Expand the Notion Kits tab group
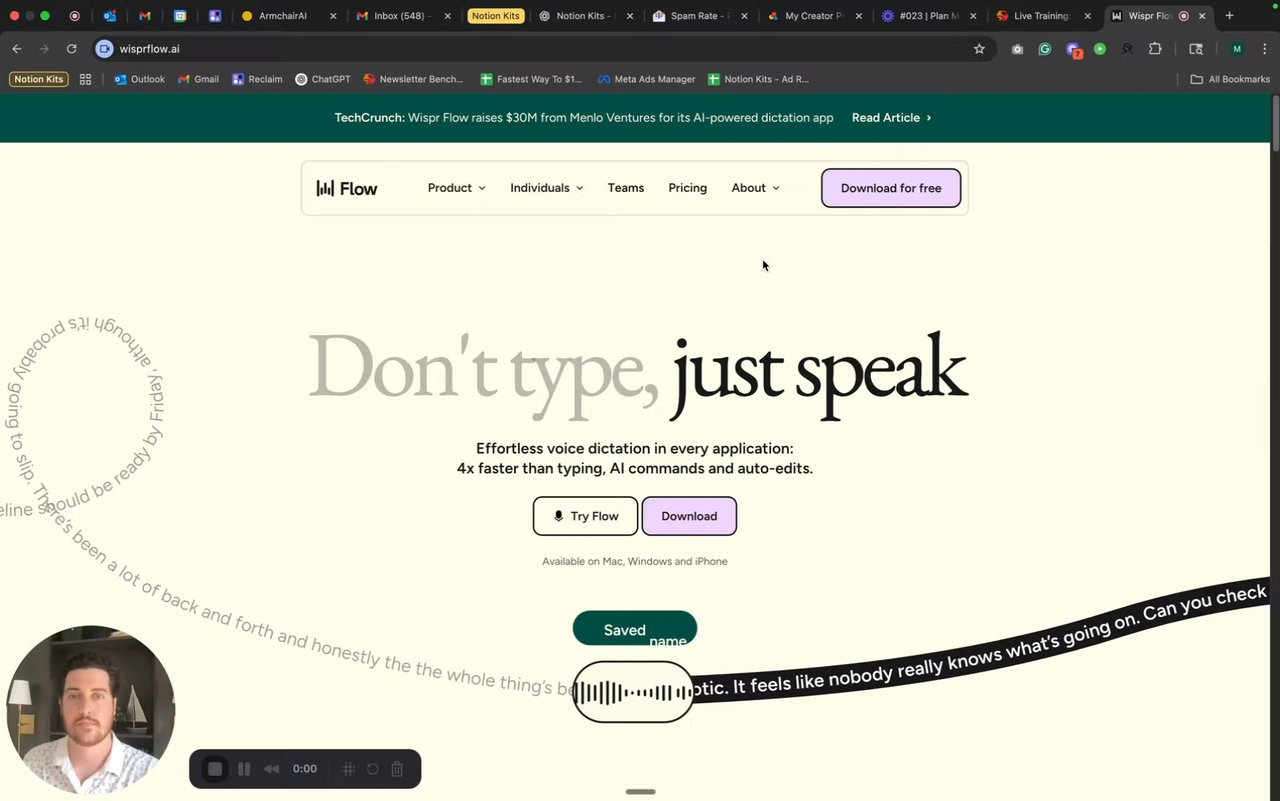 [496, 16]
